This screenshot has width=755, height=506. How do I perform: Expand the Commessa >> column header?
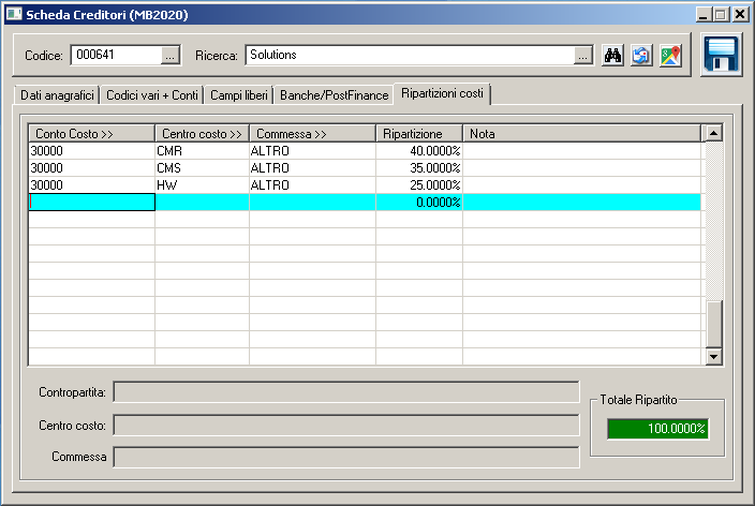coord(312,133)
